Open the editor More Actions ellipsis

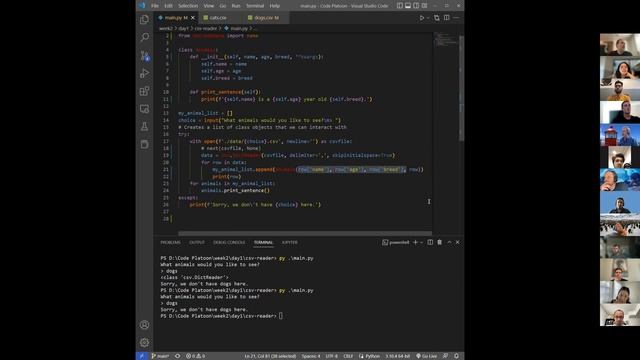click(456, 18)
